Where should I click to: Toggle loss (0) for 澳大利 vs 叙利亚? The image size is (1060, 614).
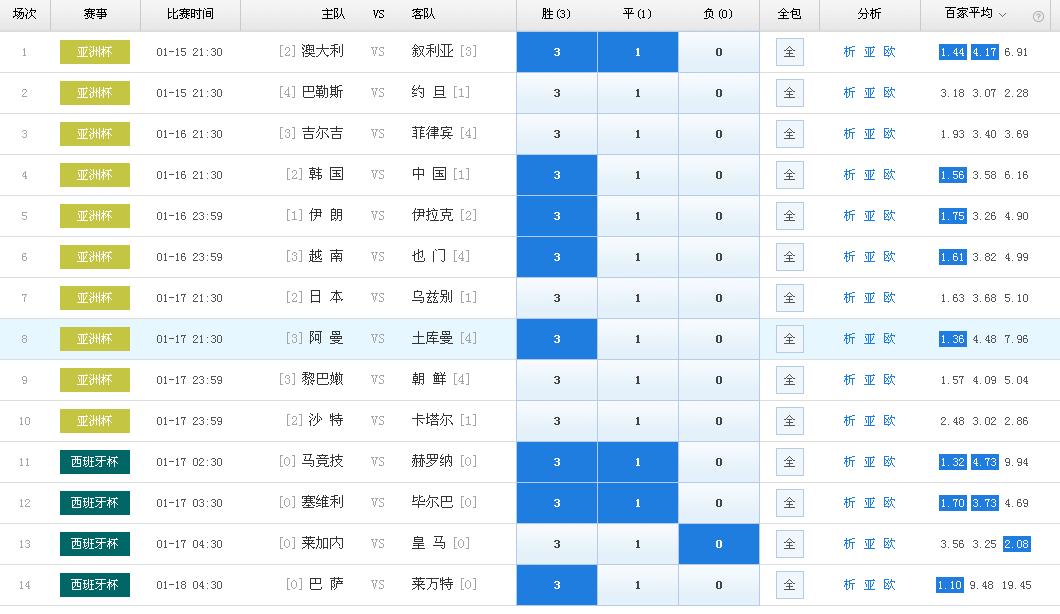coord(719,52)
